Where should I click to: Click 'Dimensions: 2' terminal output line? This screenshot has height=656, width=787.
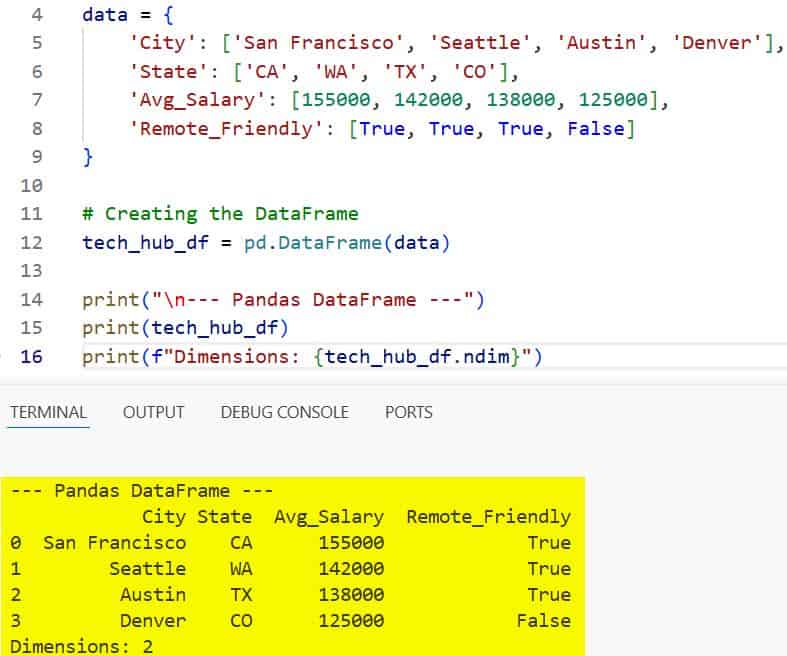[x=81, y=646]
